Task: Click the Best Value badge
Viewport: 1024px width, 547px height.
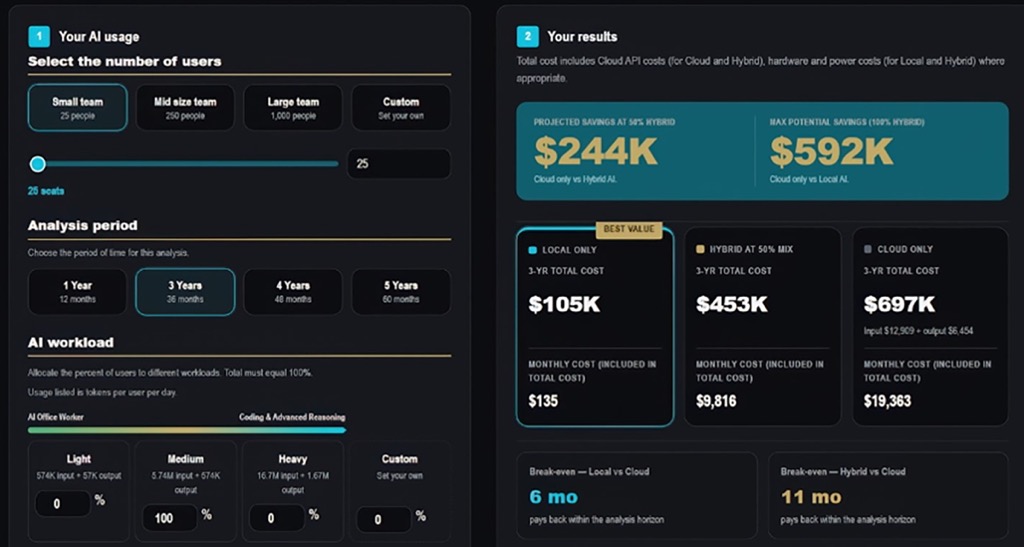Action: (629, 229)
